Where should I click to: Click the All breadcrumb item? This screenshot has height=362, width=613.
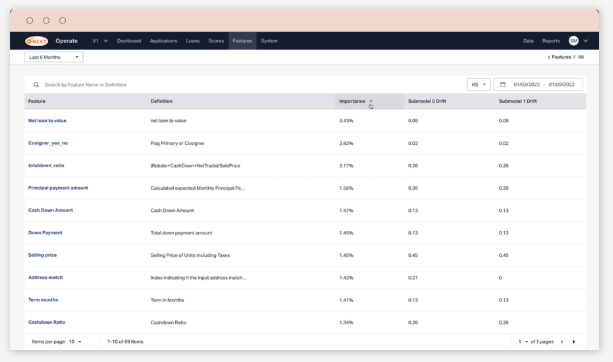[581, 57]
